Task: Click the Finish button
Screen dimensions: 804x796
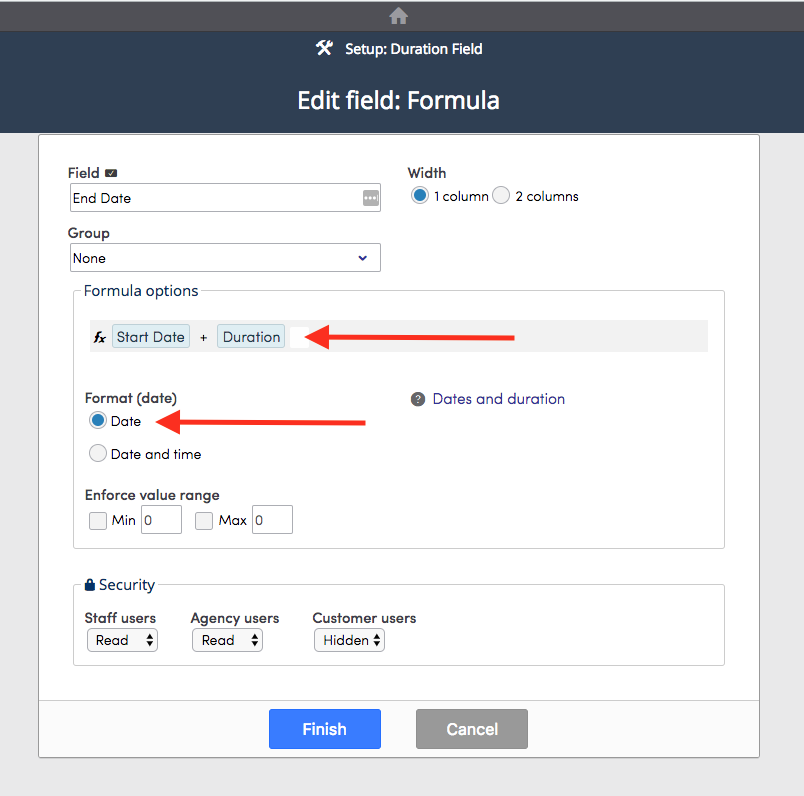Action: (324, 729)
